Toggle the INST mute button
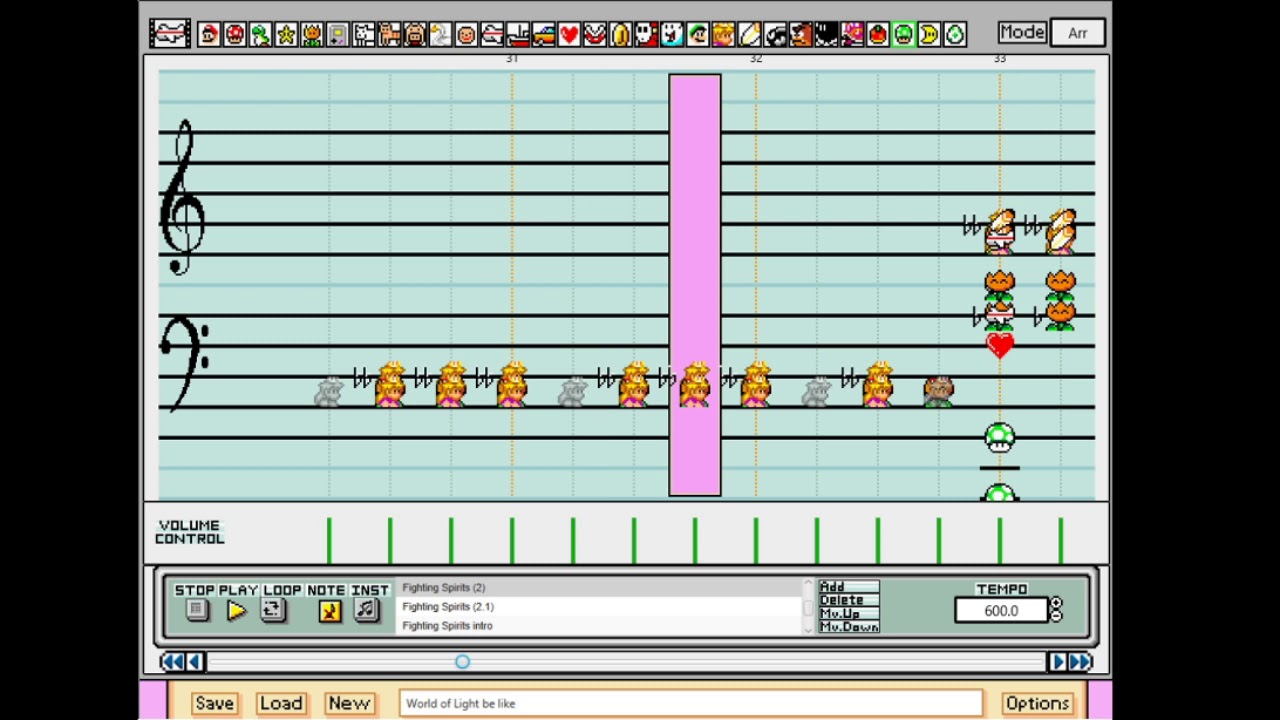Viewport: 1280px width, 720px height. pyautogui.click(x=367, y=611)
